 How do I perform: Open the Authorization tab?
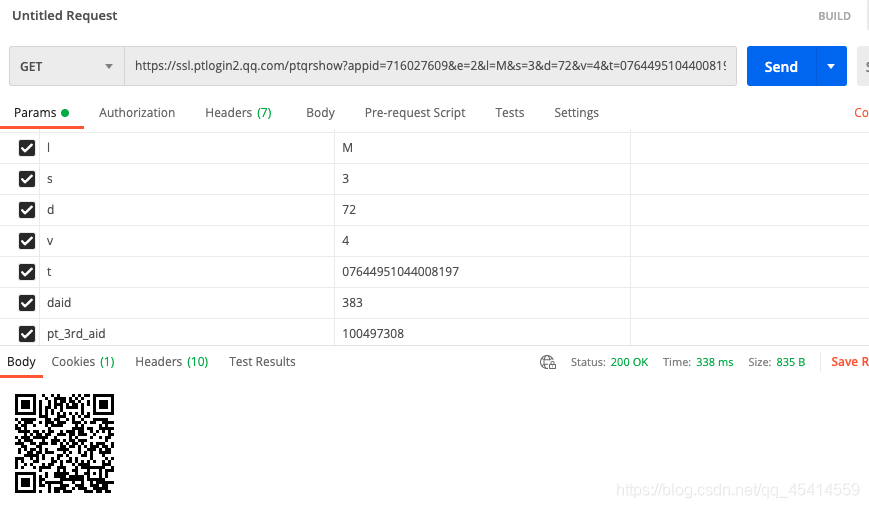tap(137, 113)
